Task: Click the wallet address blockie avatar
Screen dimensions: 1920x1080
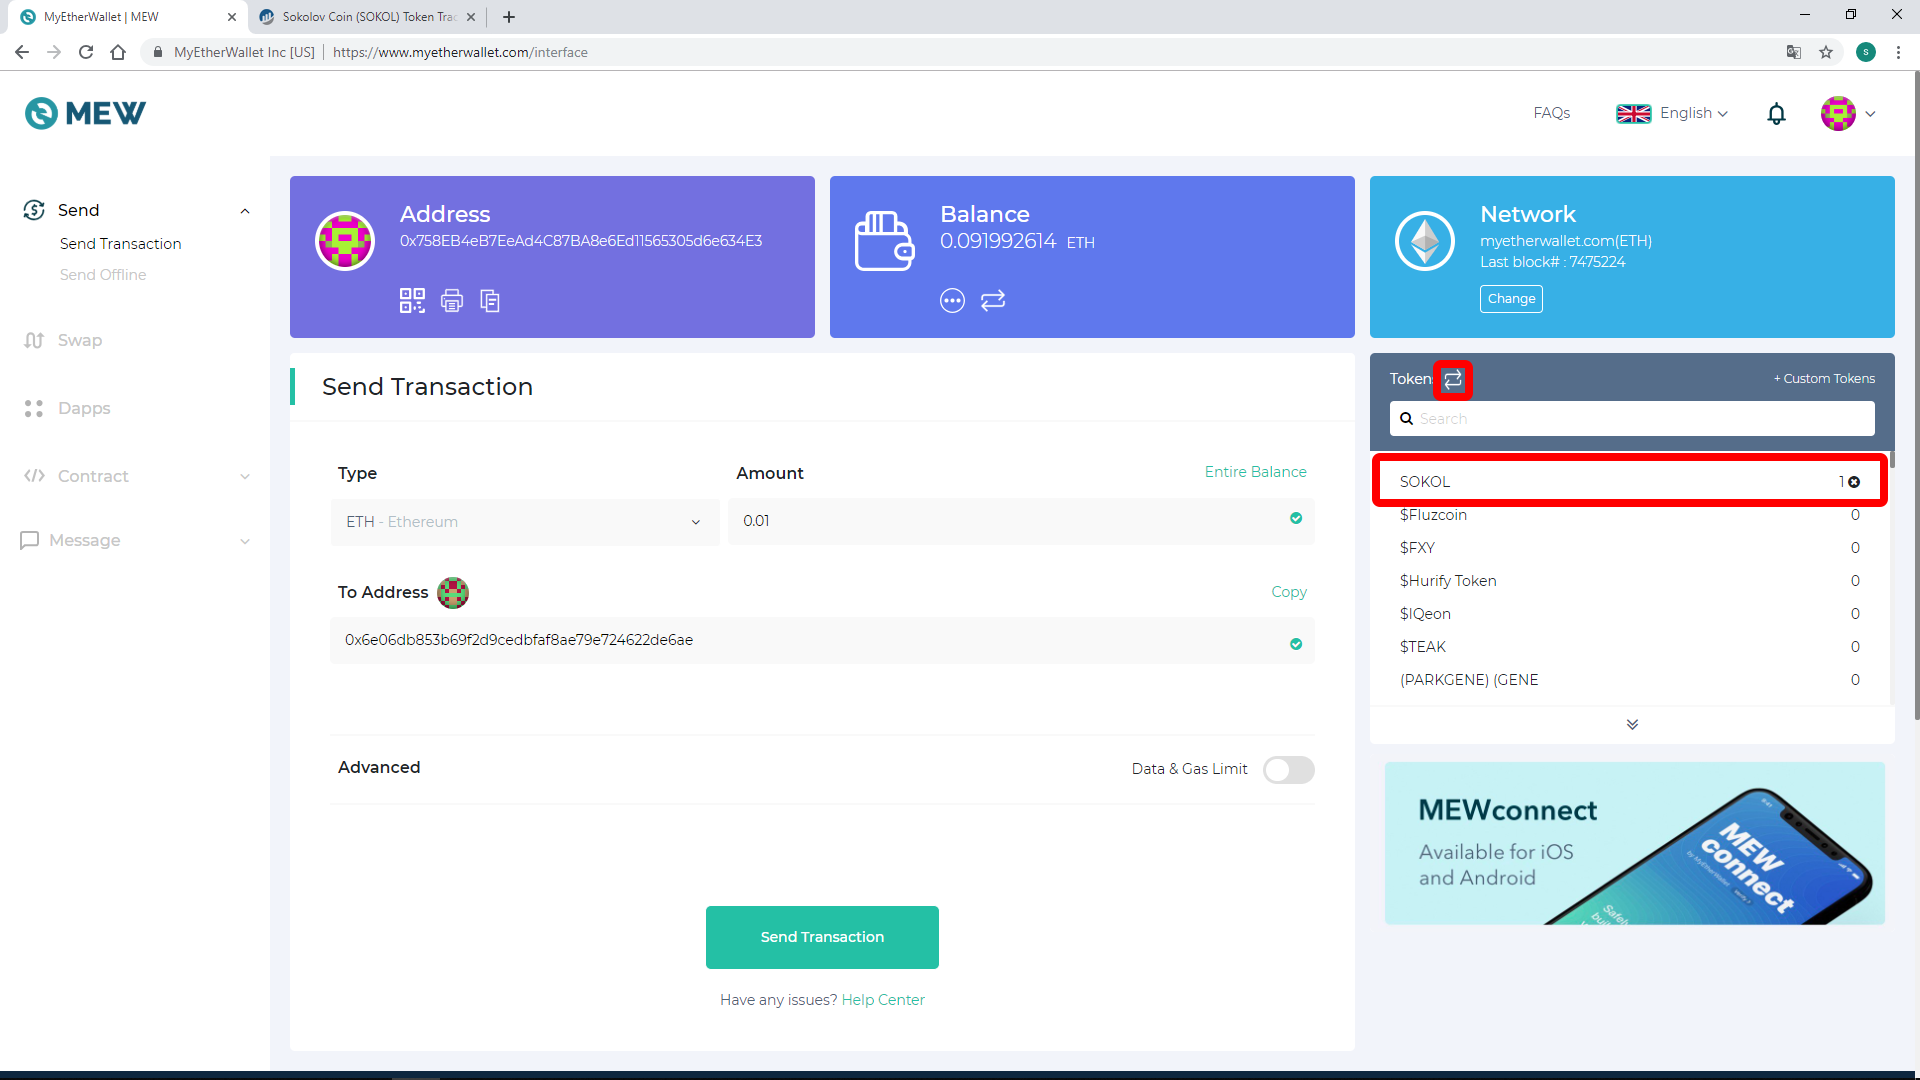Action: (345, 241)
